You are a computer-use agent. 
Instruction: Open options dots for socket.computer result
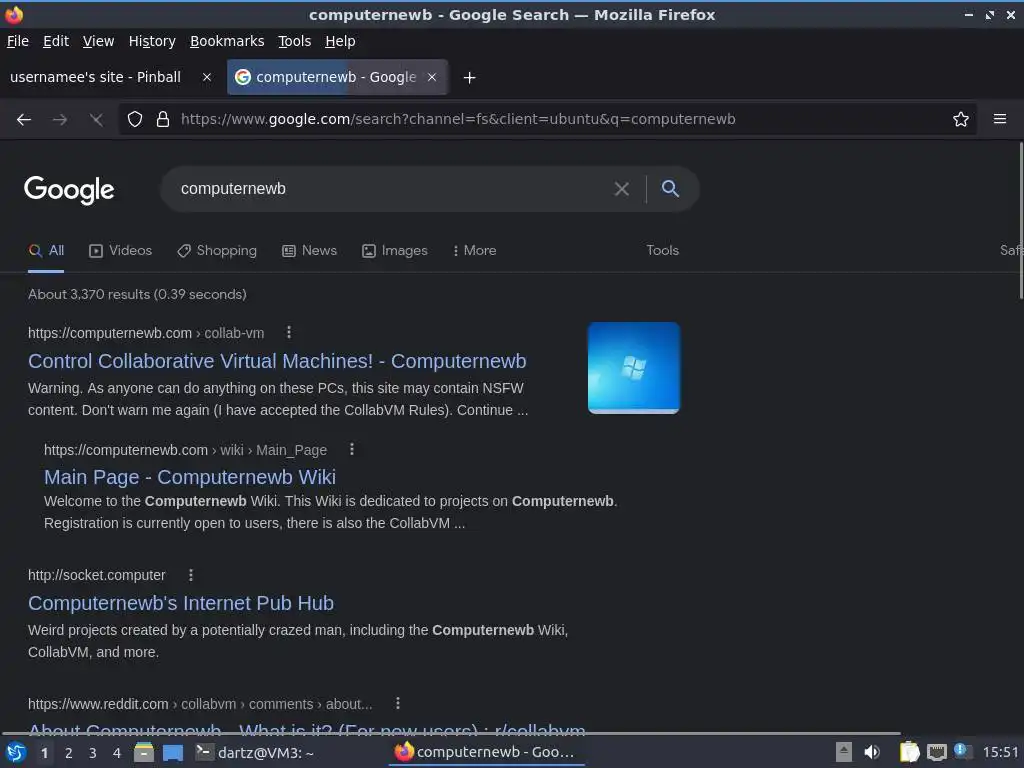191,575
